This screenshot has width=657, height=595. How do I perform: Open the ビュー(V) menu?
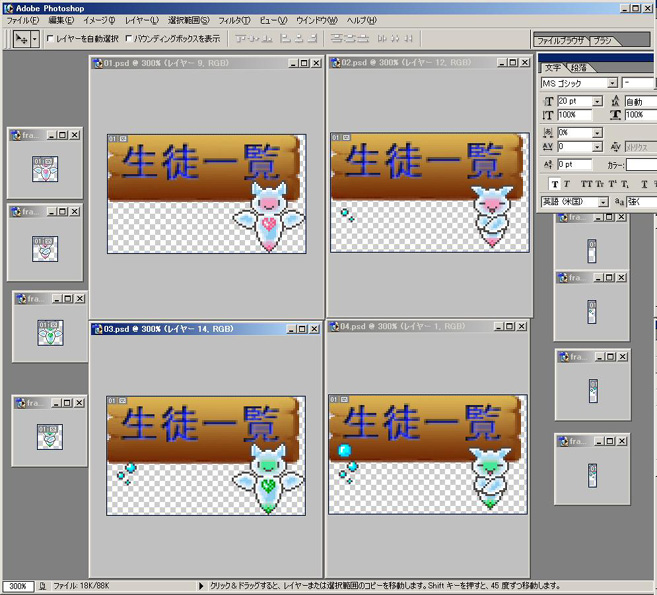point(273,20)
